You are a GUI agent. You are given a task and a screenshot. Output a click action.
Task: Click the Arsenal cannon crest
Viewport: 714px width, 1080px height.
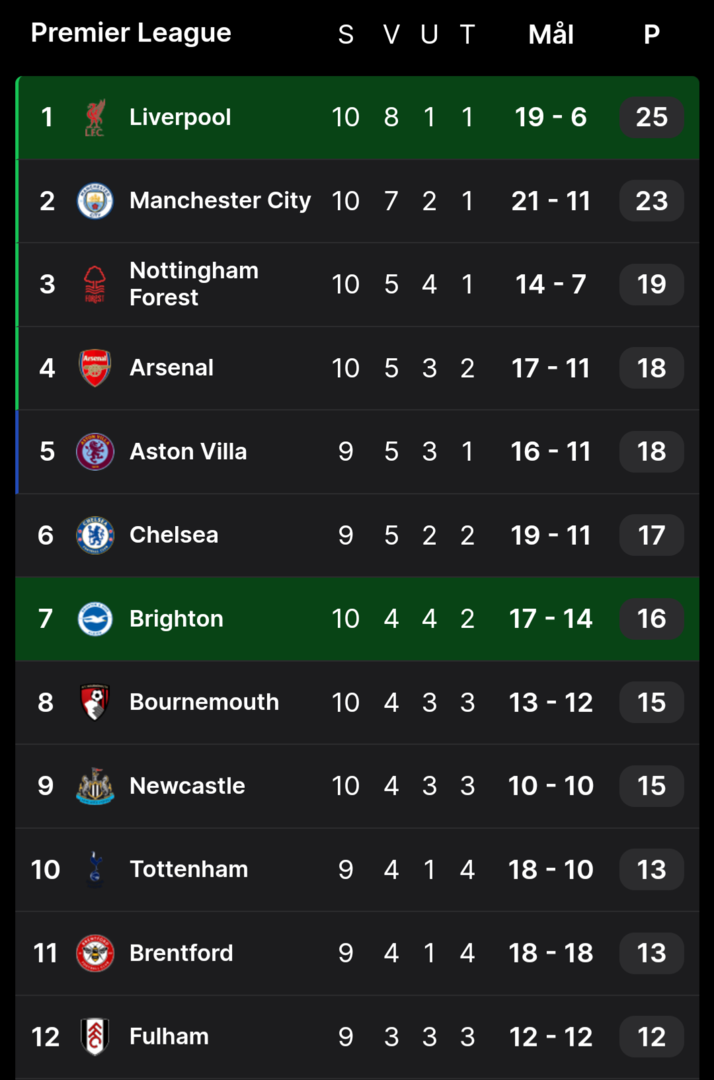95,368
